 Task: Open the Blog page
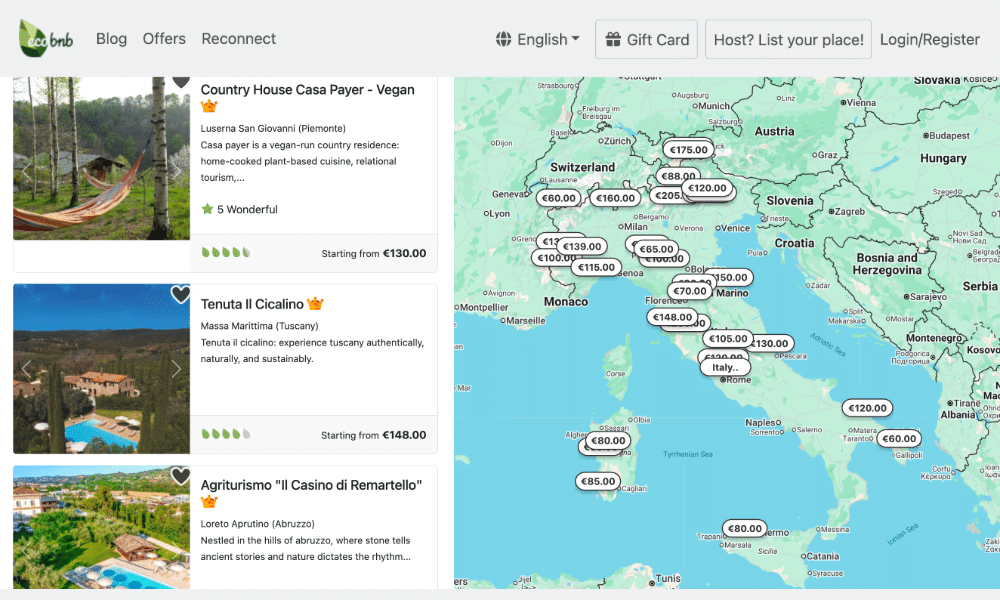[112, 39]
